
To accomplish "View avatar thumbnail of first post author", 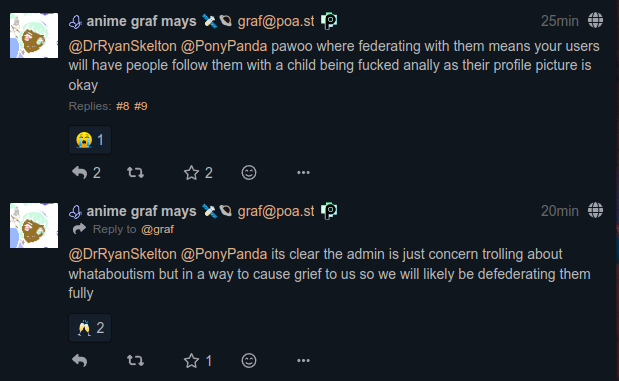I will tap(34, 36).
